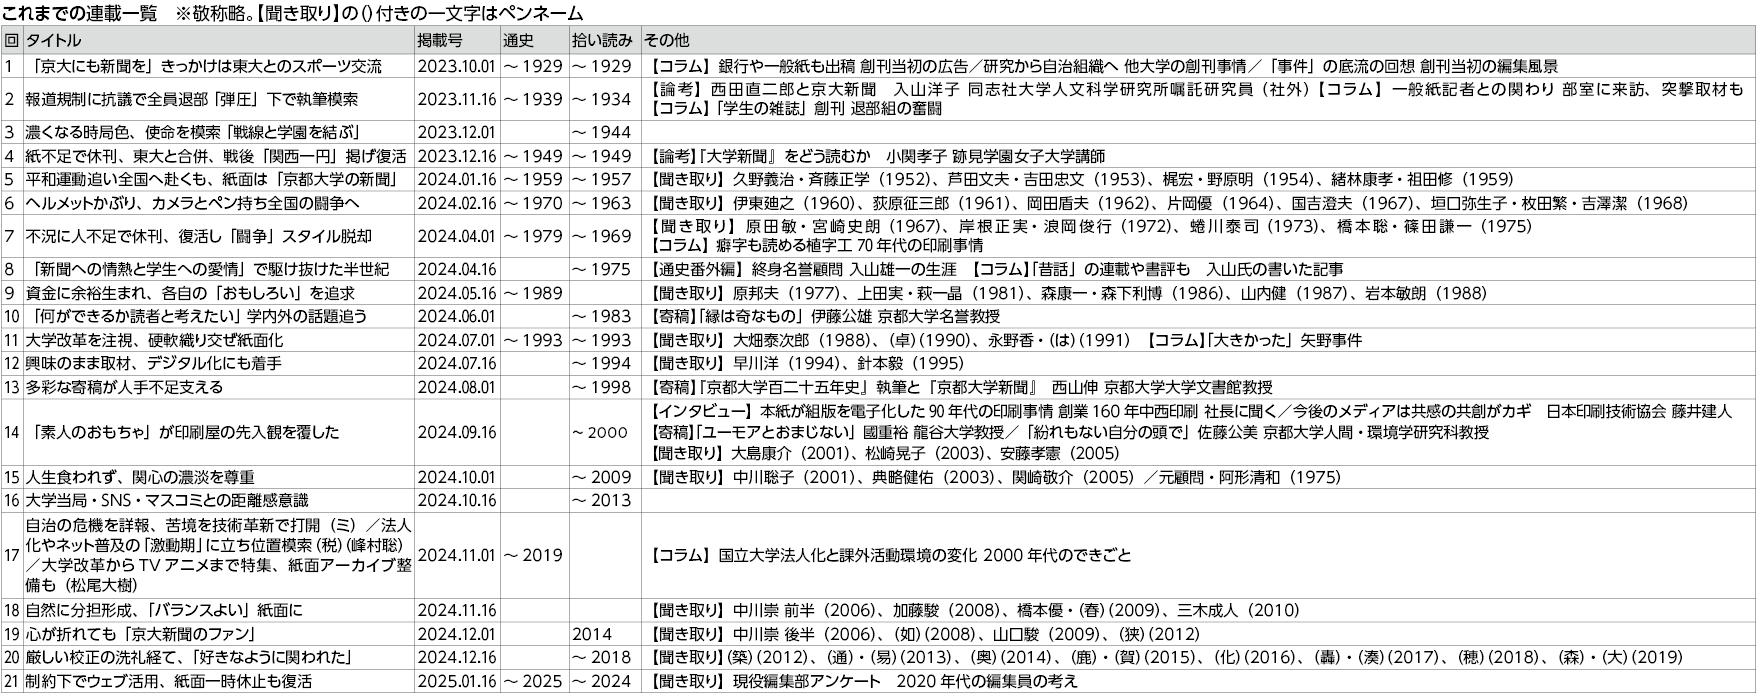Click the 2024.11.01 date cell
Viewport: 1758px width, 695px height.
click(x=456, y=556)
